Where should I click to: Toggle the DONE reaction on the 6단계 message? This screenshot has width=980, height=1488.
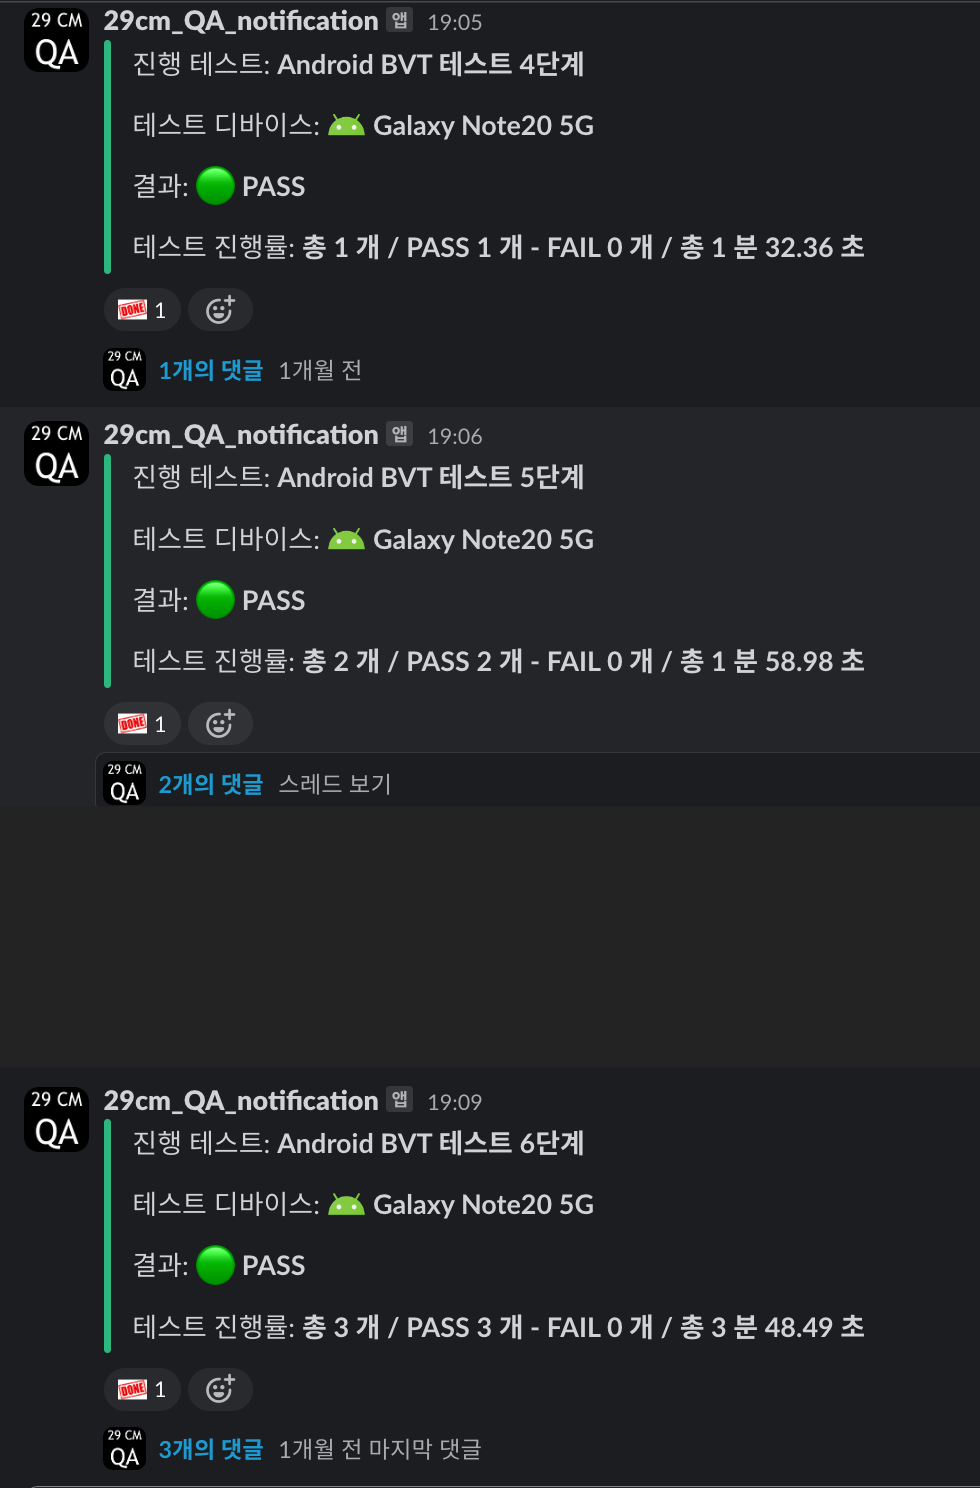point(142,1389)
